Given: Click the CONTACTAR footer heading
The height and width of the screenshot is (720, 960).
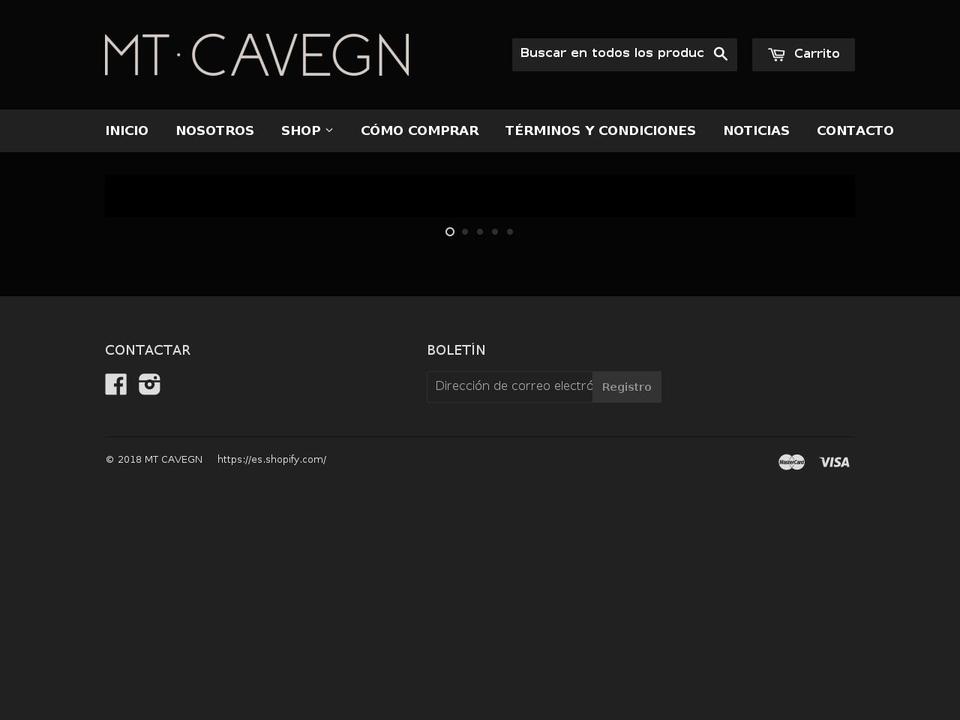Looking at the screenshot, I should [x=148, y=350].
